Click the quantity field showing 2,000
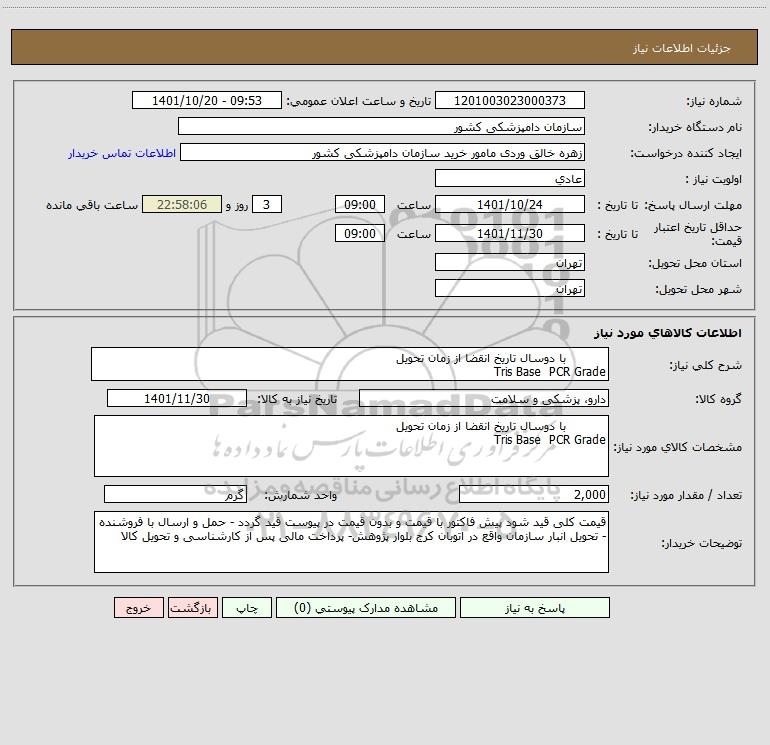Viewport: 770px width, 745px height. click(534, 494)
